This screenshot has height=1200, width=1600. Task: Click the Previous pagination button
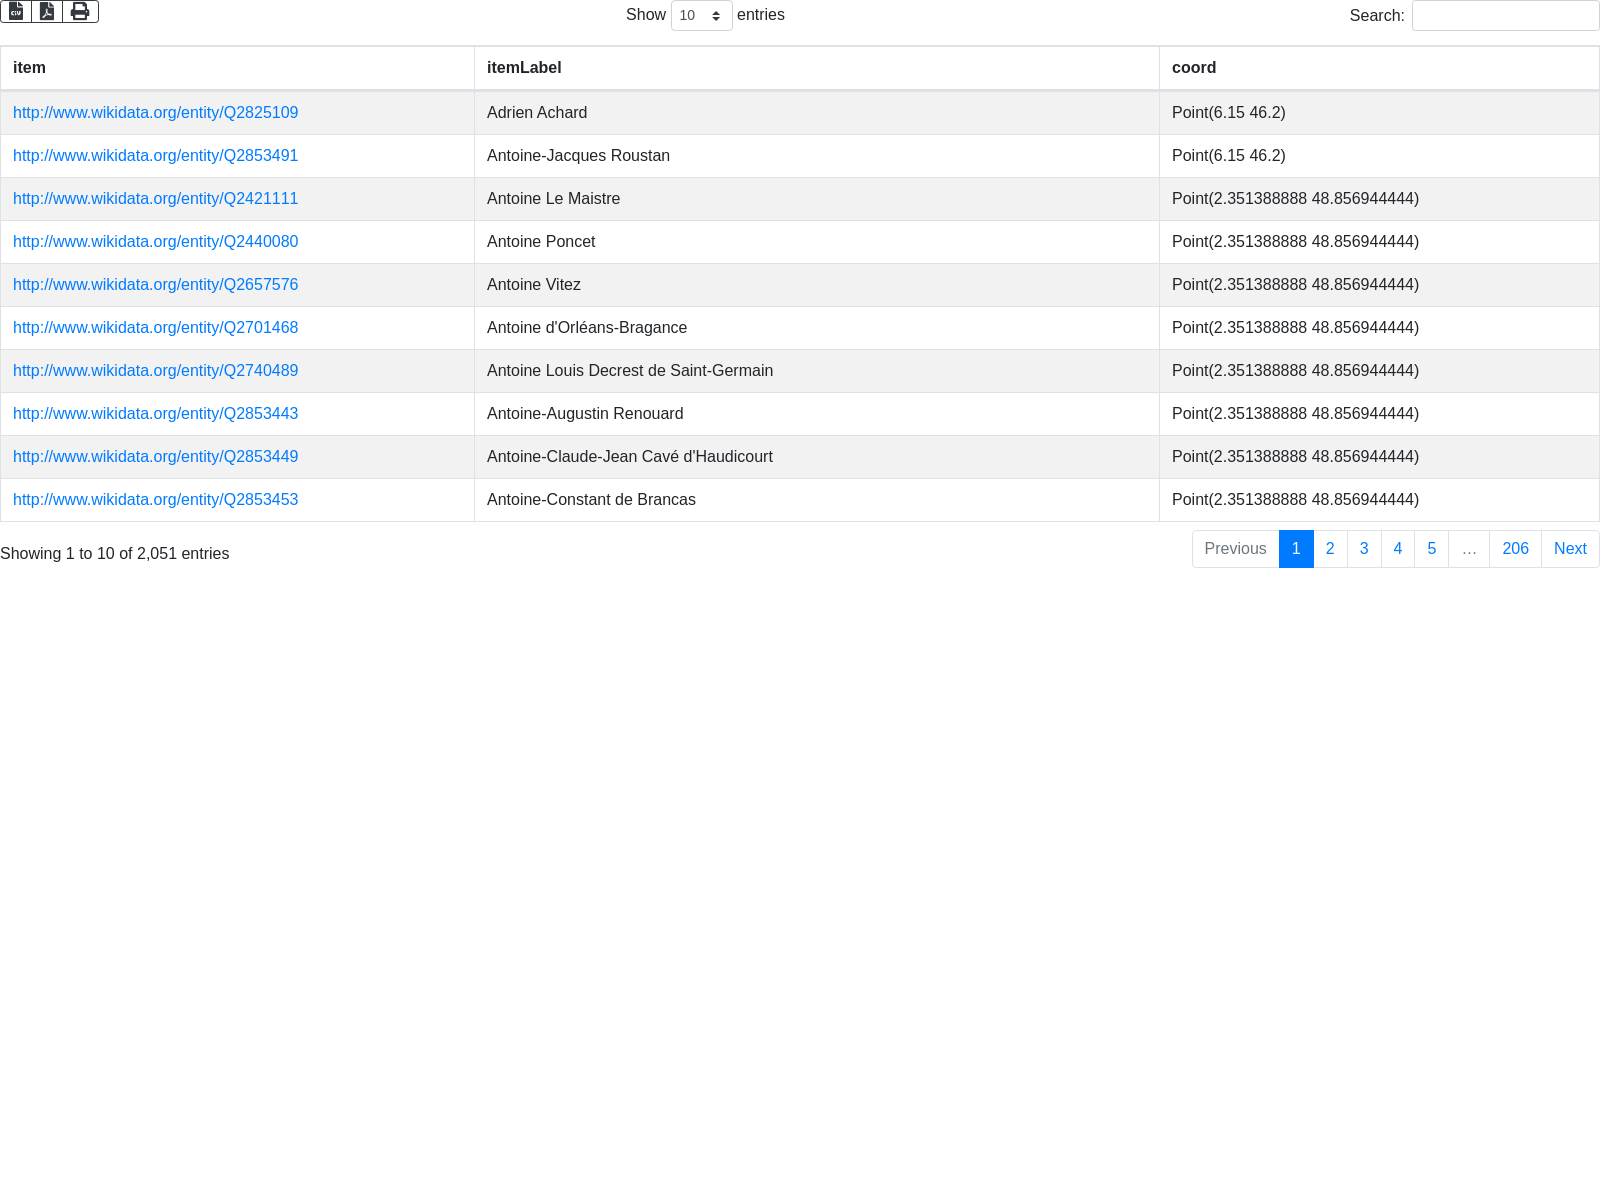click(x=1235, y=549)
